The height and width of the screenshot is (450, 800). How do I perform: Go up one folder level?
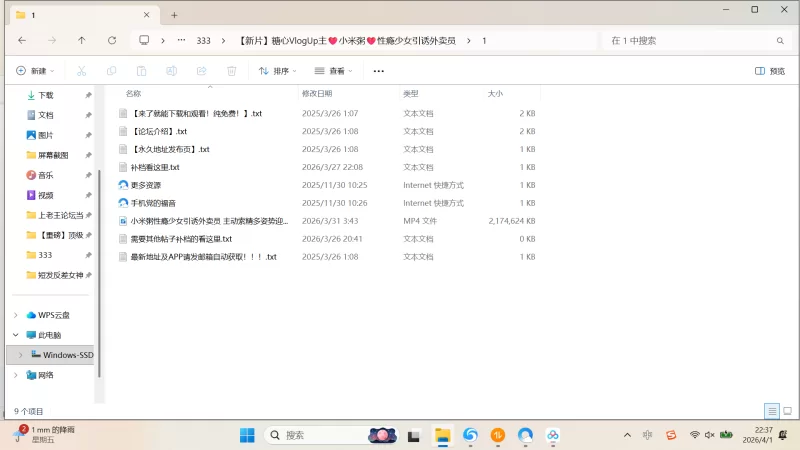tap(82, 41)
